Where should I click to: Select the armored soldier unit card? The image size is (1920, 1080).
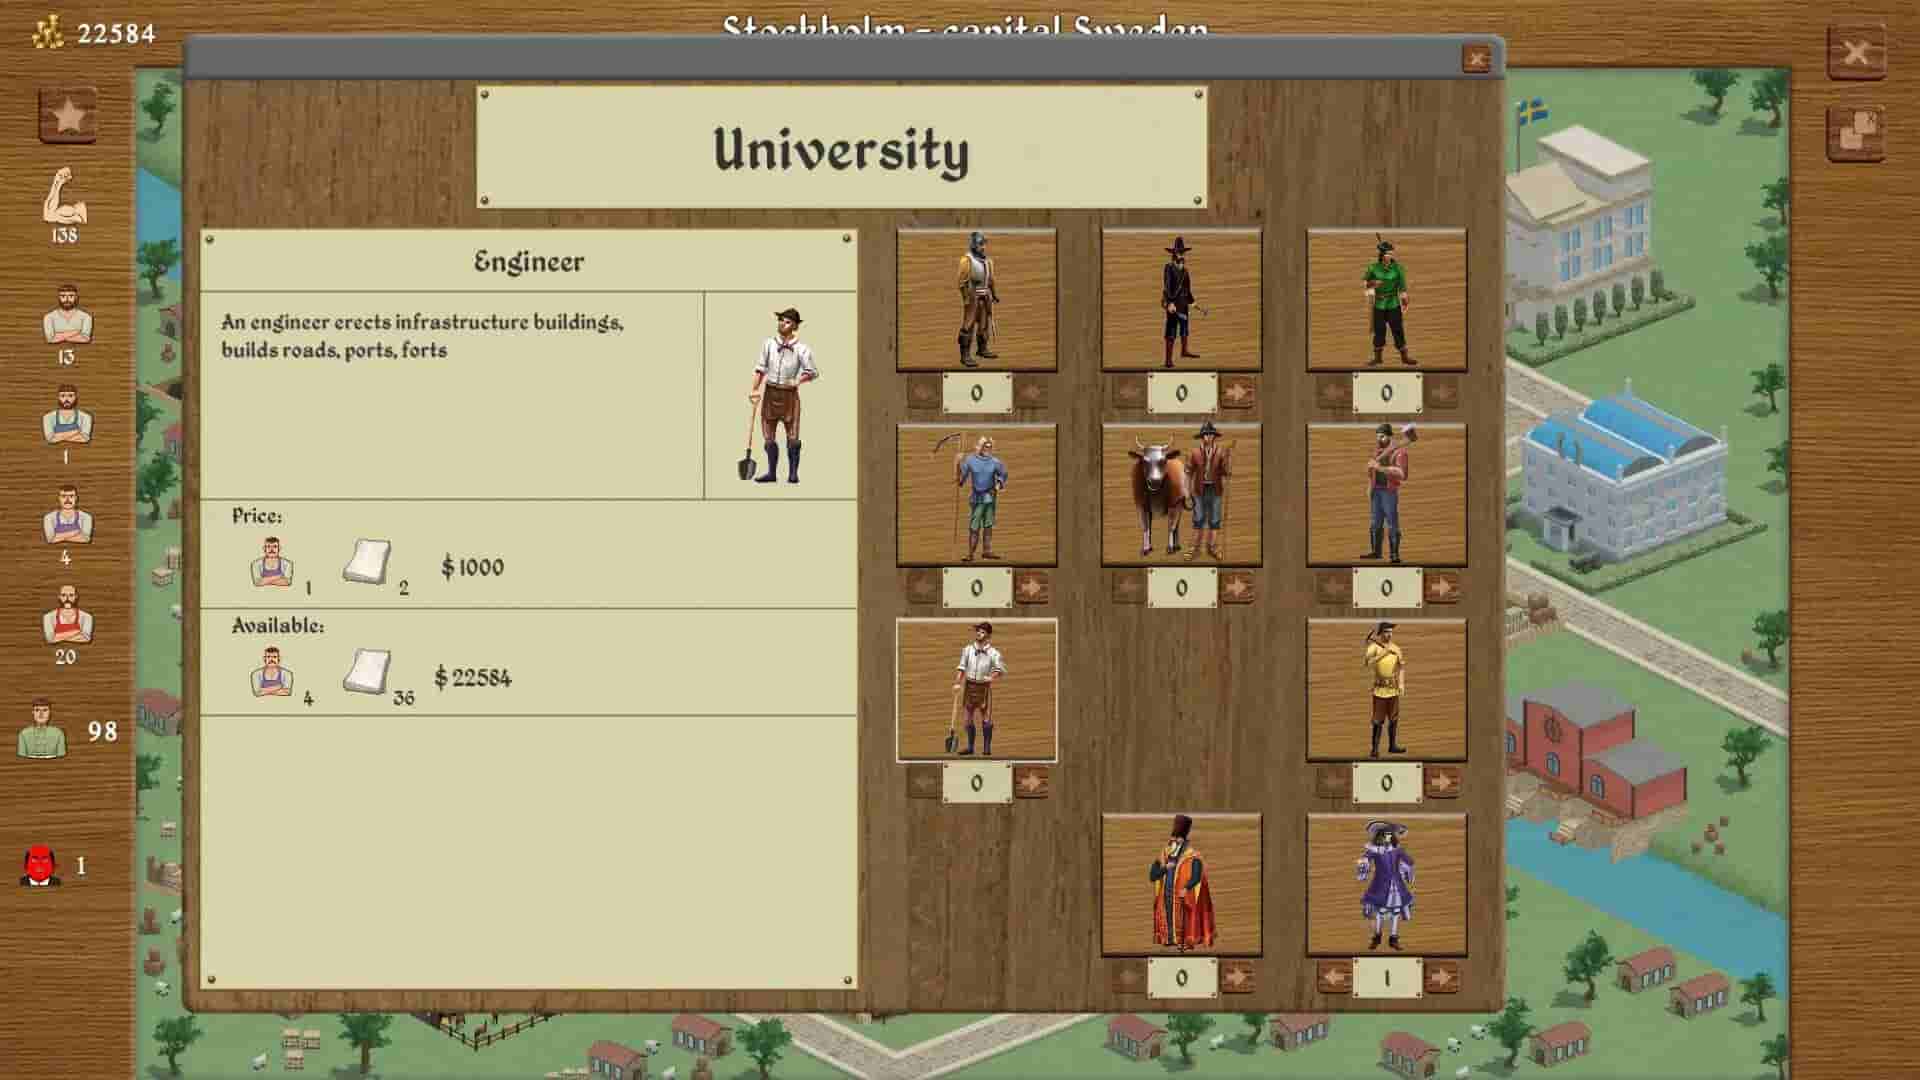click(x=976, y=300)
